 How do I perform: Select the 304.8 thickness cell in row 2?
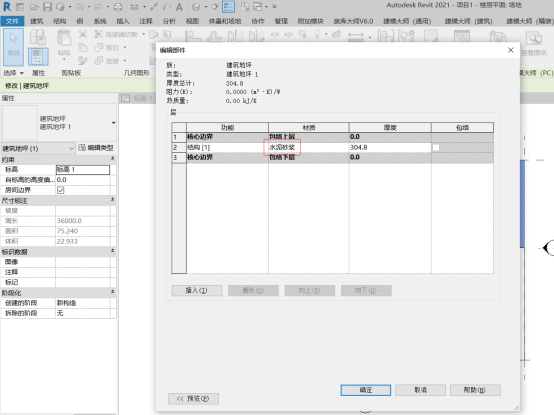tap(390, 147)
